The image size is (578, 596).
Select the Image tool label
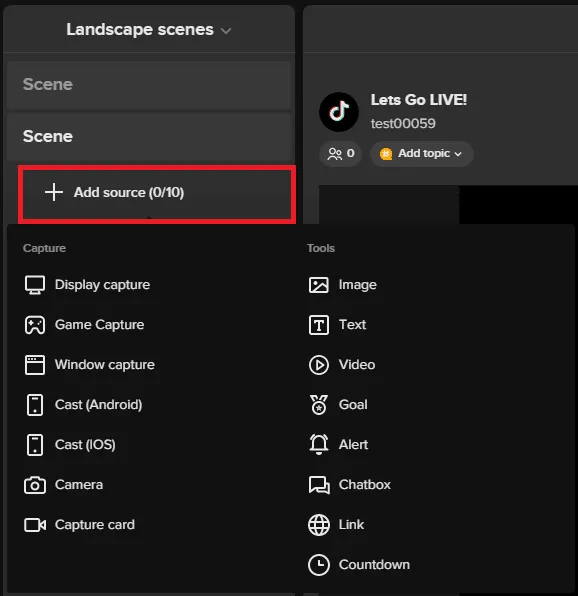point(358,285)
